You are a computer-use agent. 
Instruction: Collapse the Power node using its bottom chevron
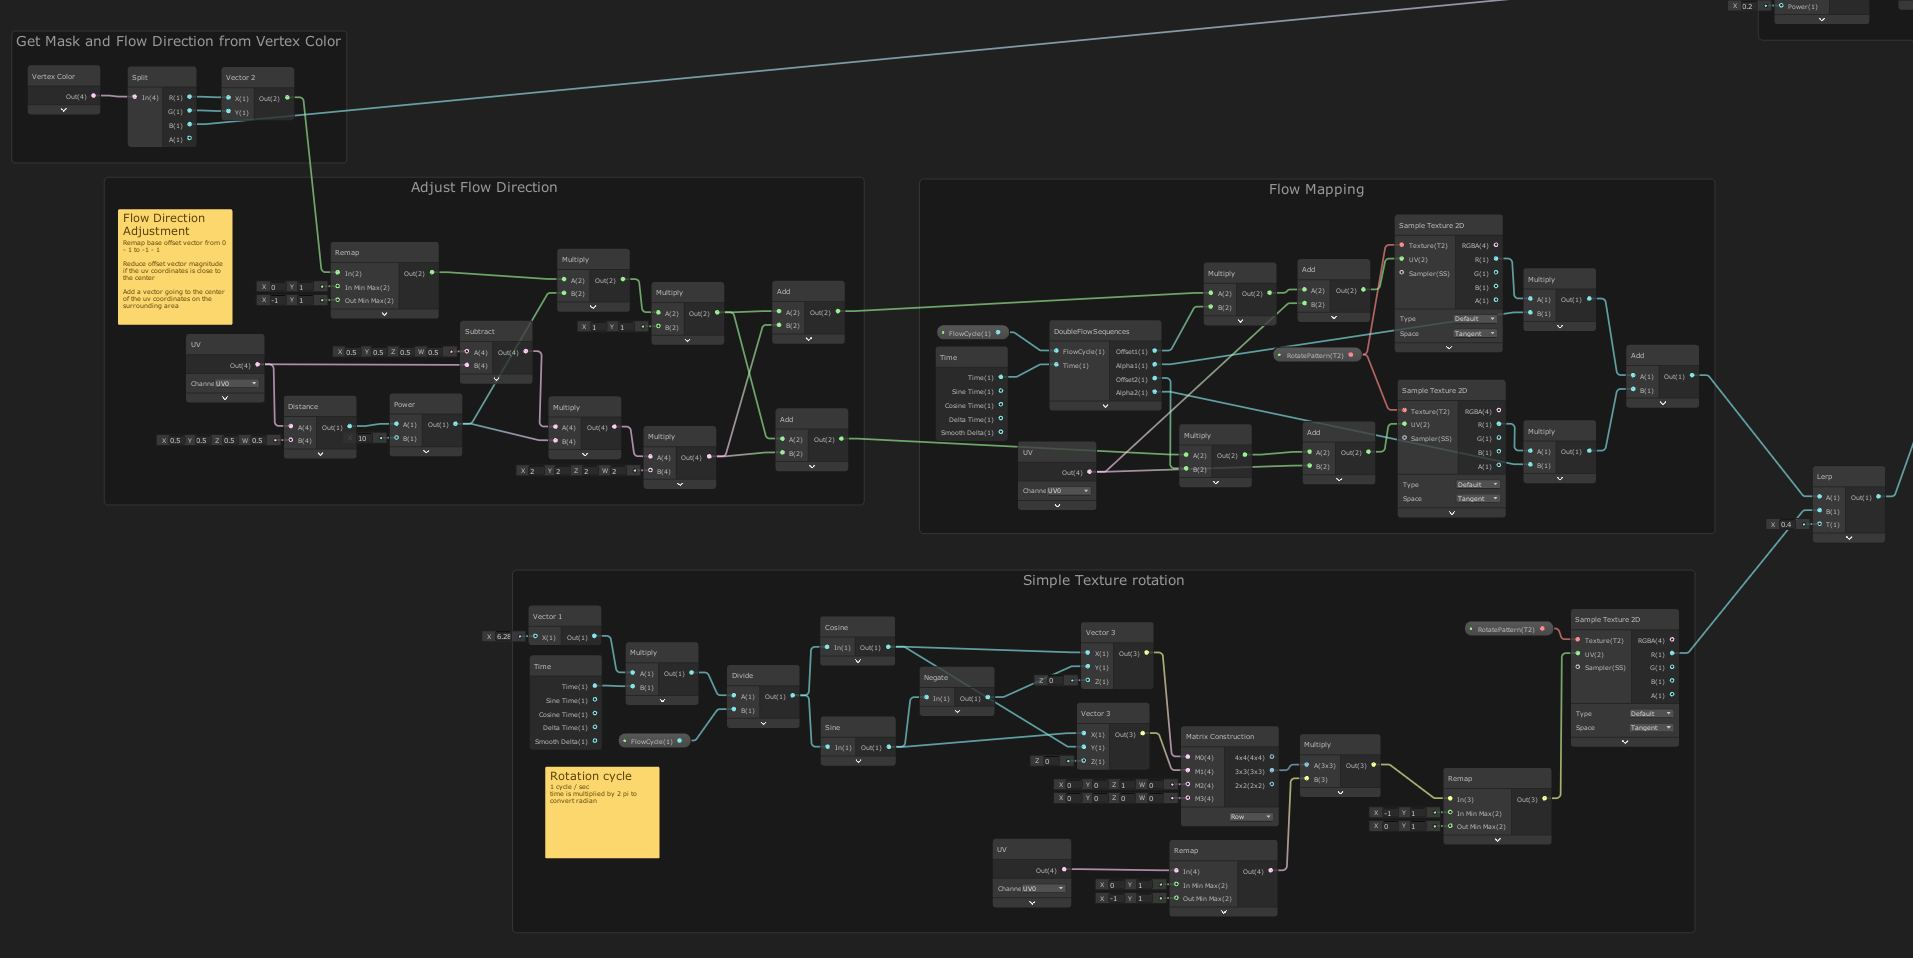(426, 452)
